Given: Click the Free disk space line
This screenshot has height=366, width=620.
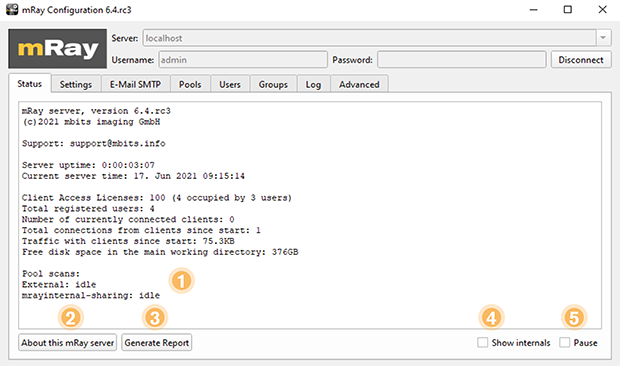Looking at the screenshot, I should point(160,252).
